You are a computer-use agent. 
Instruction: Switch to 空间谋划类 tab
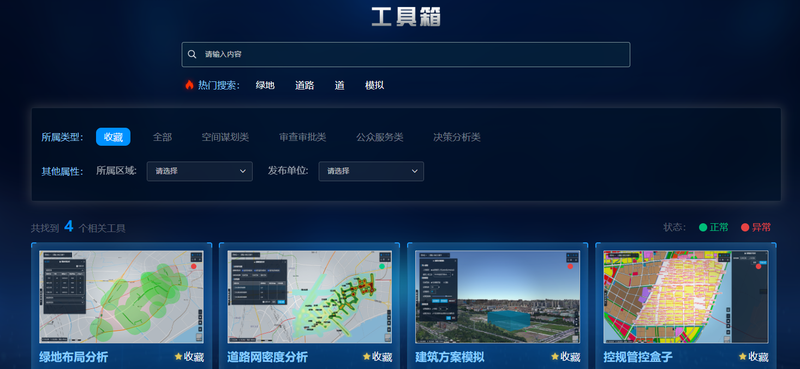(225, 137)
